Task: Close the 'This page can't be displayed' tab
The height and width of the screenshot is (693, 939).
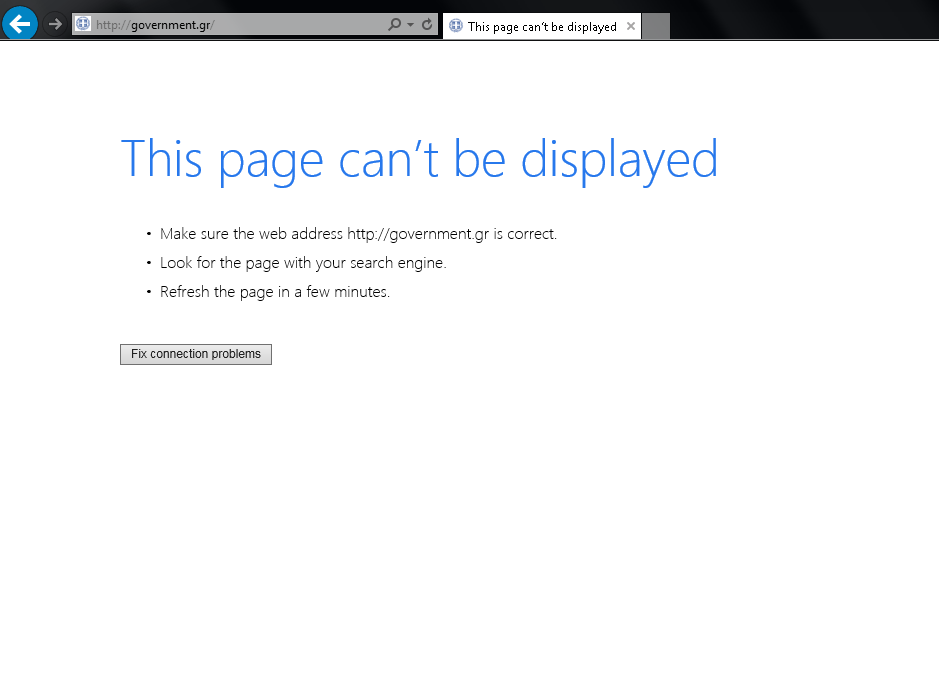Action: pyautogui.click(x=631, y=26)
